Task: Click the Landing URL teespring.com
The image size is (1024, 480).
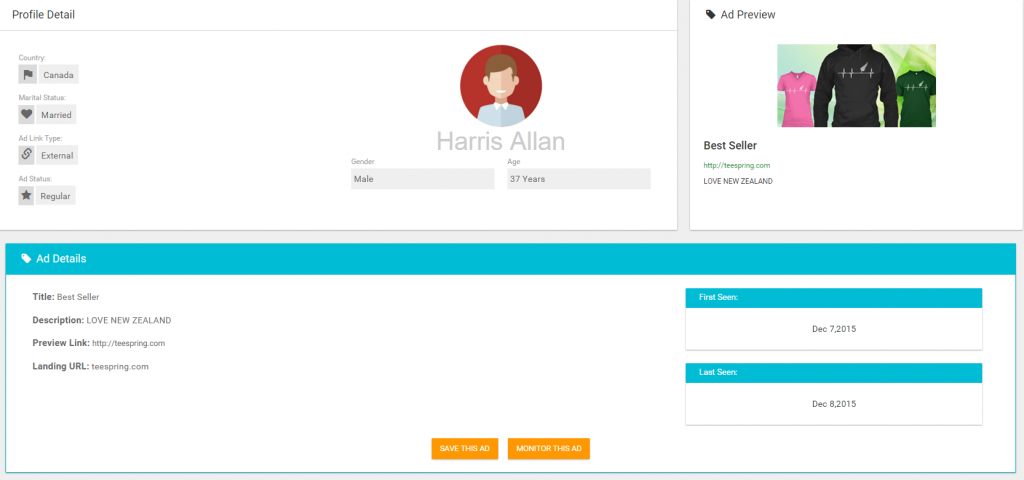Action: point(120,366)
